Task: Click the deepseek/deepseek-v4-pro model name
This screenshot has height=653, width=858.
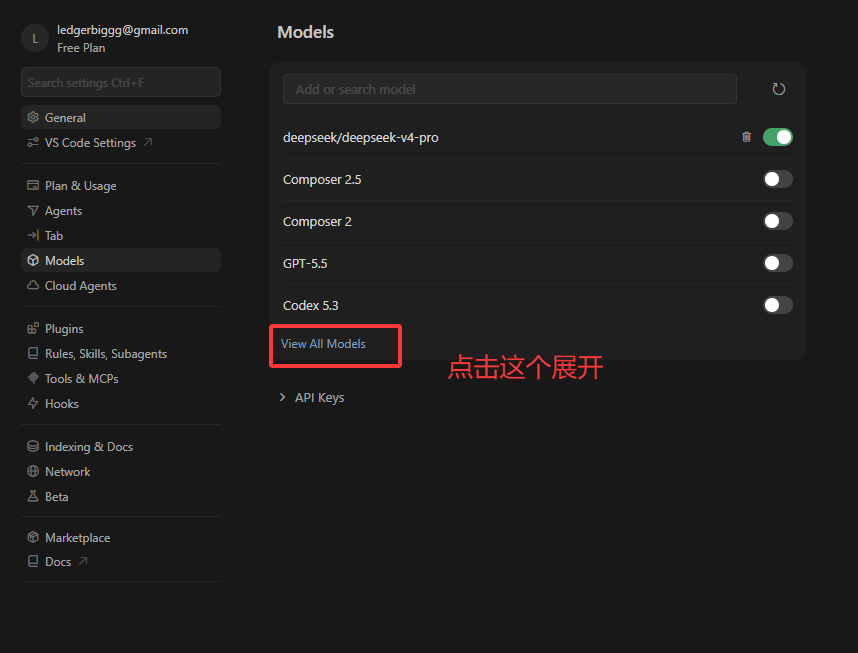Action: tap(361, 137)
